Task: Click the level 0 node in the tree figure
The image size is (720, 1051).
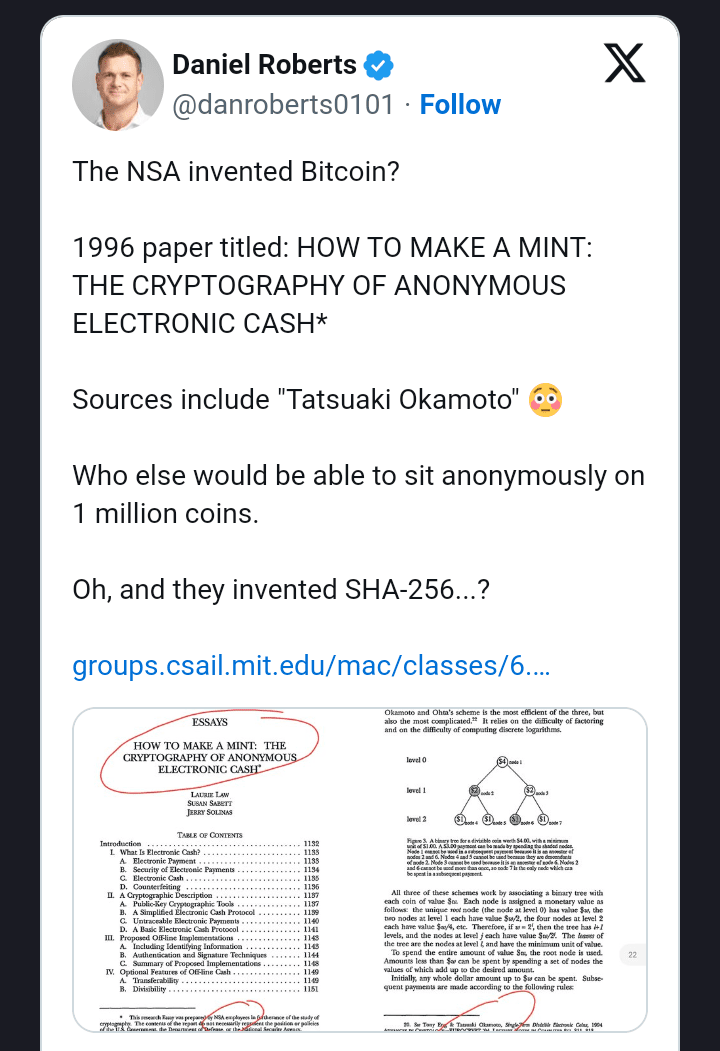Action: click(x=501, y=760)
